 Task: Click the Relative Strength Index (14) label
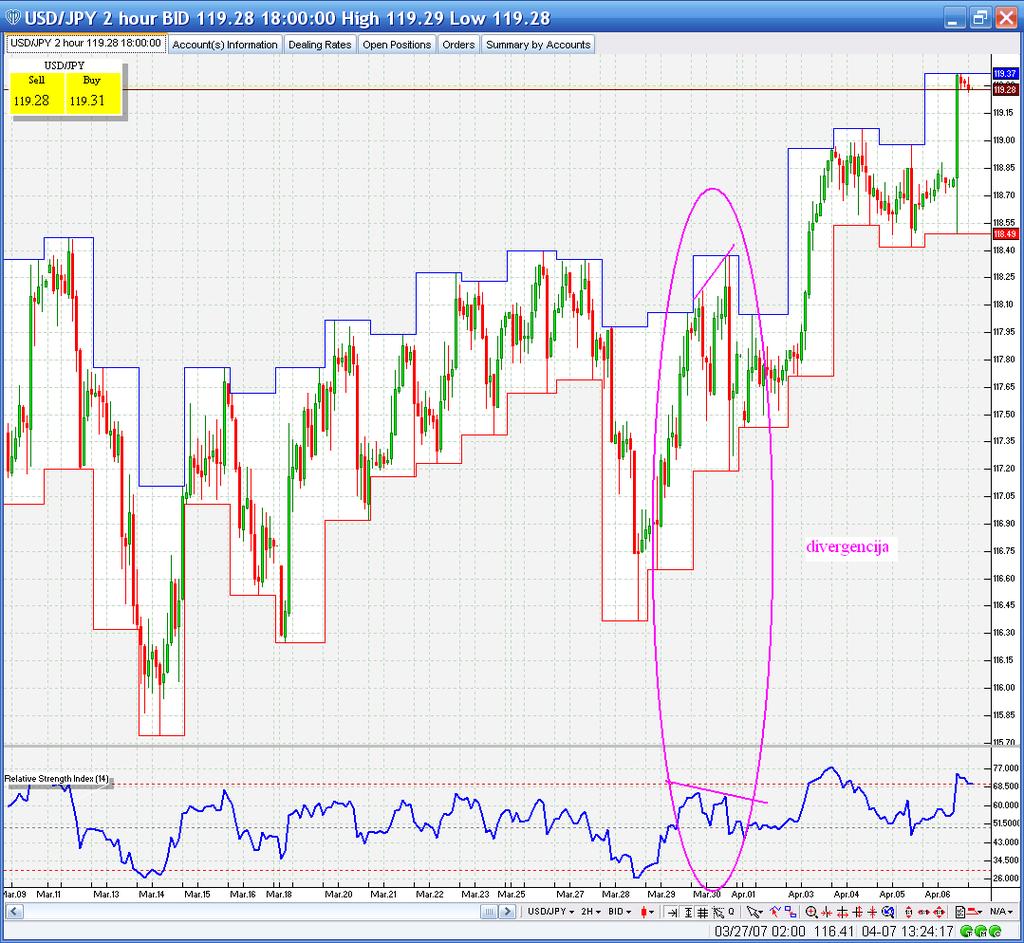pyautogui.click(x=57, y=778)
